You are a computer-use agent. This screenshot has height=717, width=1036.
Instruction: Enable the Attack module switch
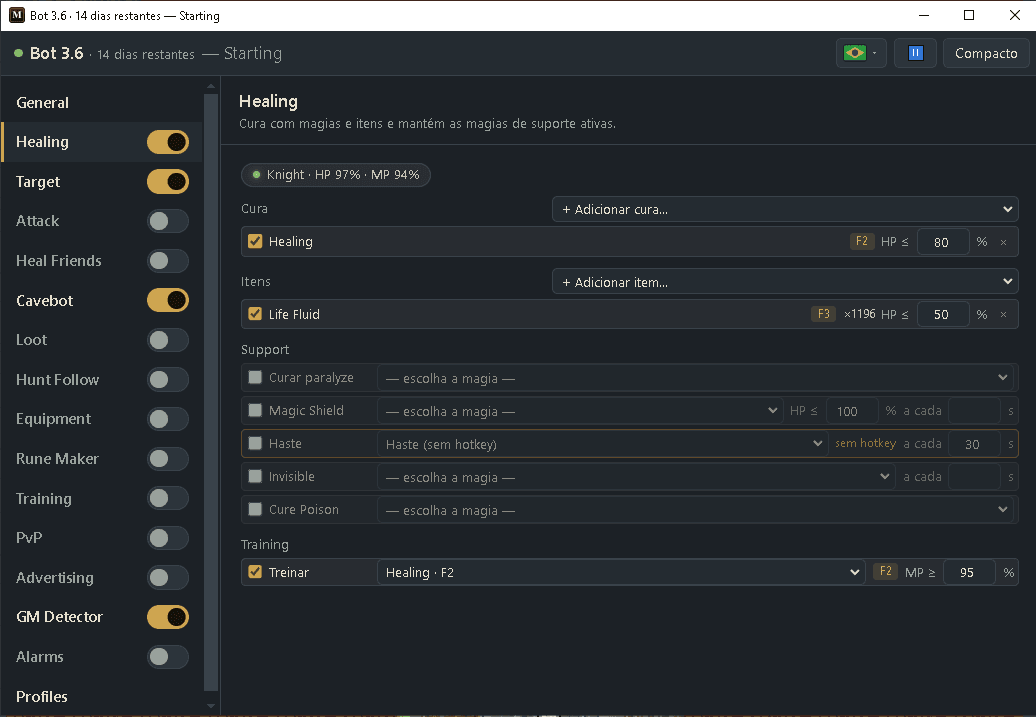tap(168, 221)
